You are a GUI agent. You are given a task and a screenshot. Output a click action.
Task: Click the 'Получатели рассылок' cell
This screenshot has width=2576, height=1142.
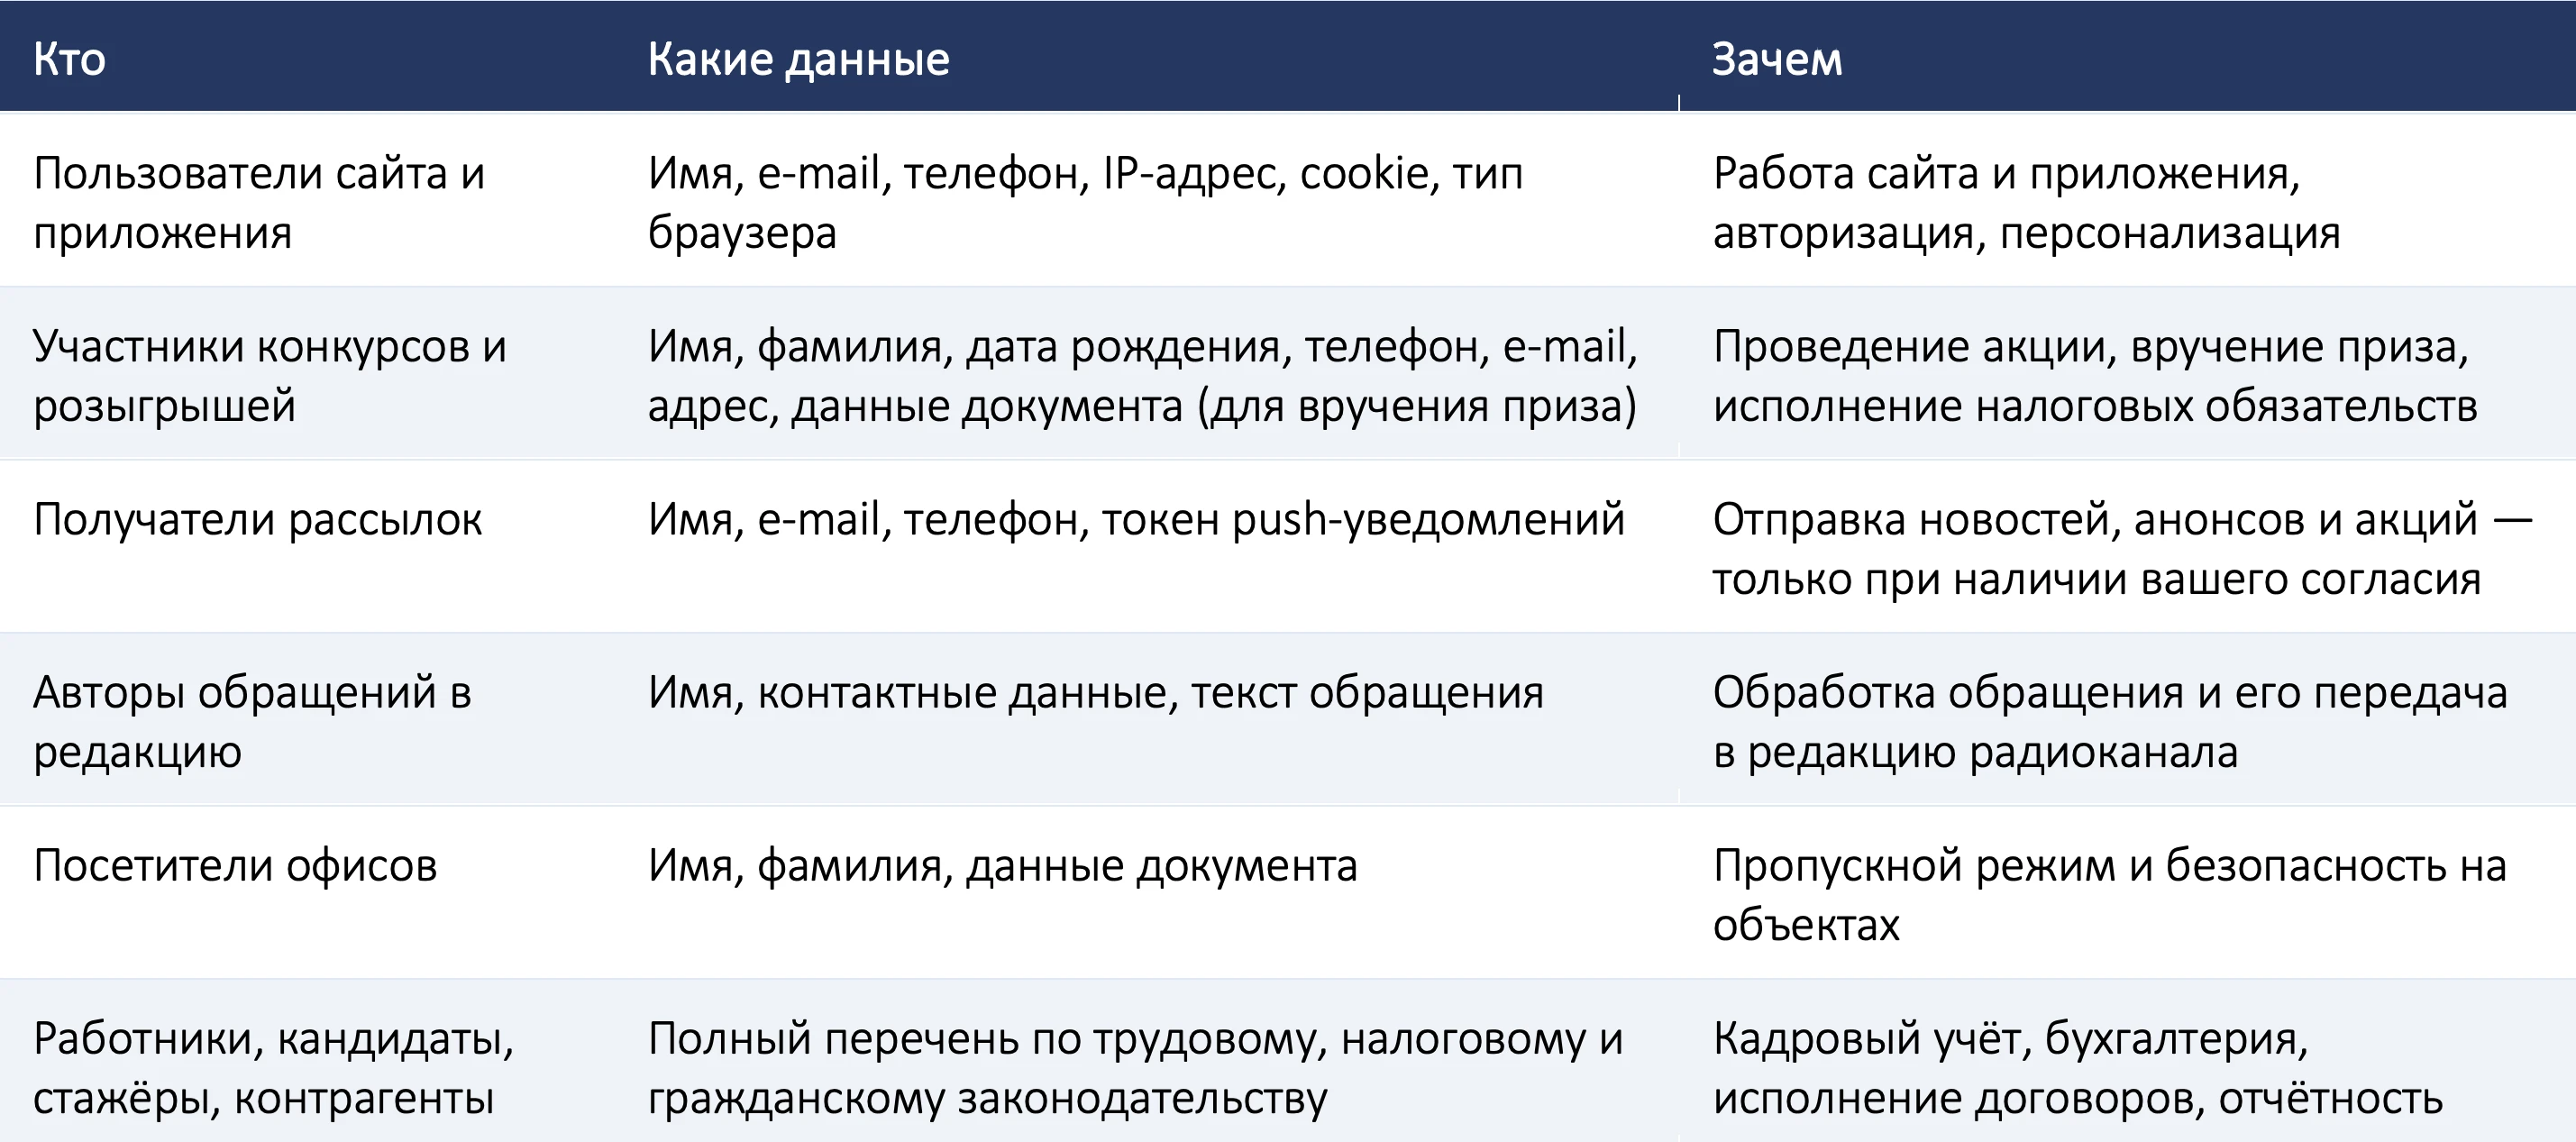coord(307,547)
